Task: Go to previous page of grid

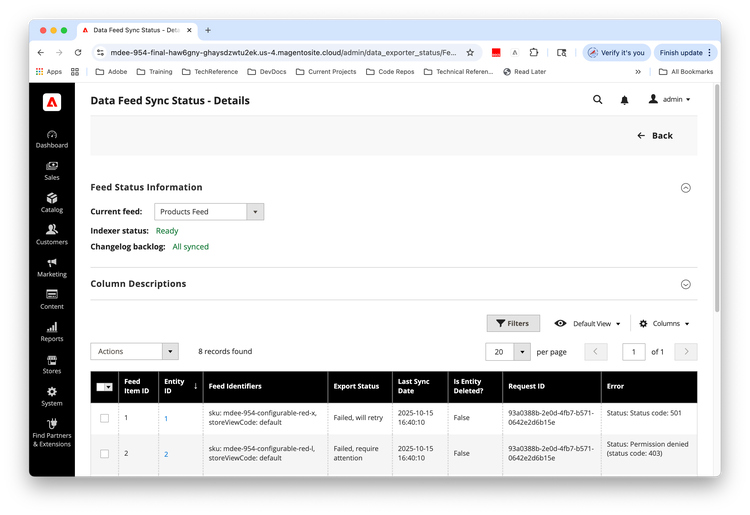Action: pyautogui.click(x=596, y=352)
